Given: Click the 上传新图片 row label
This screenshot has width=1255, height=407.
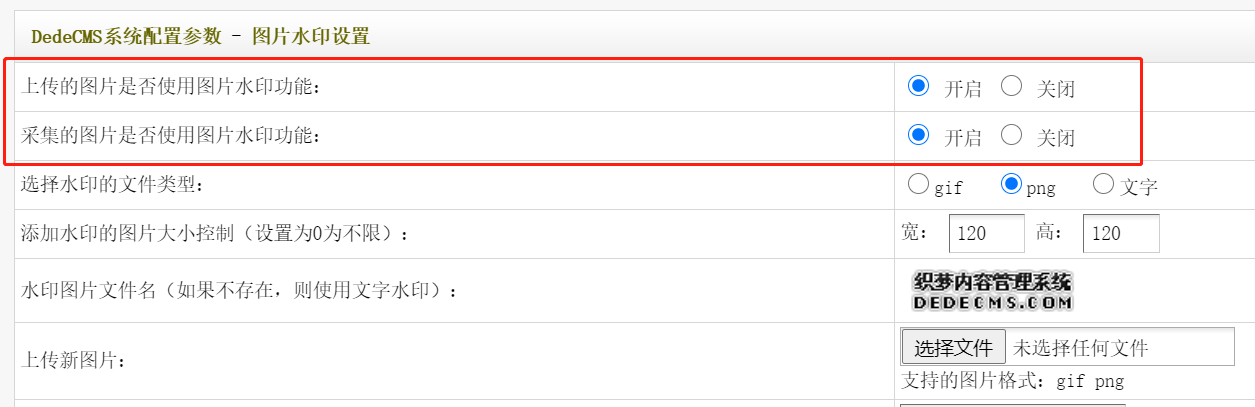Looking at the screenshot, I should click(x=74, y=361).
